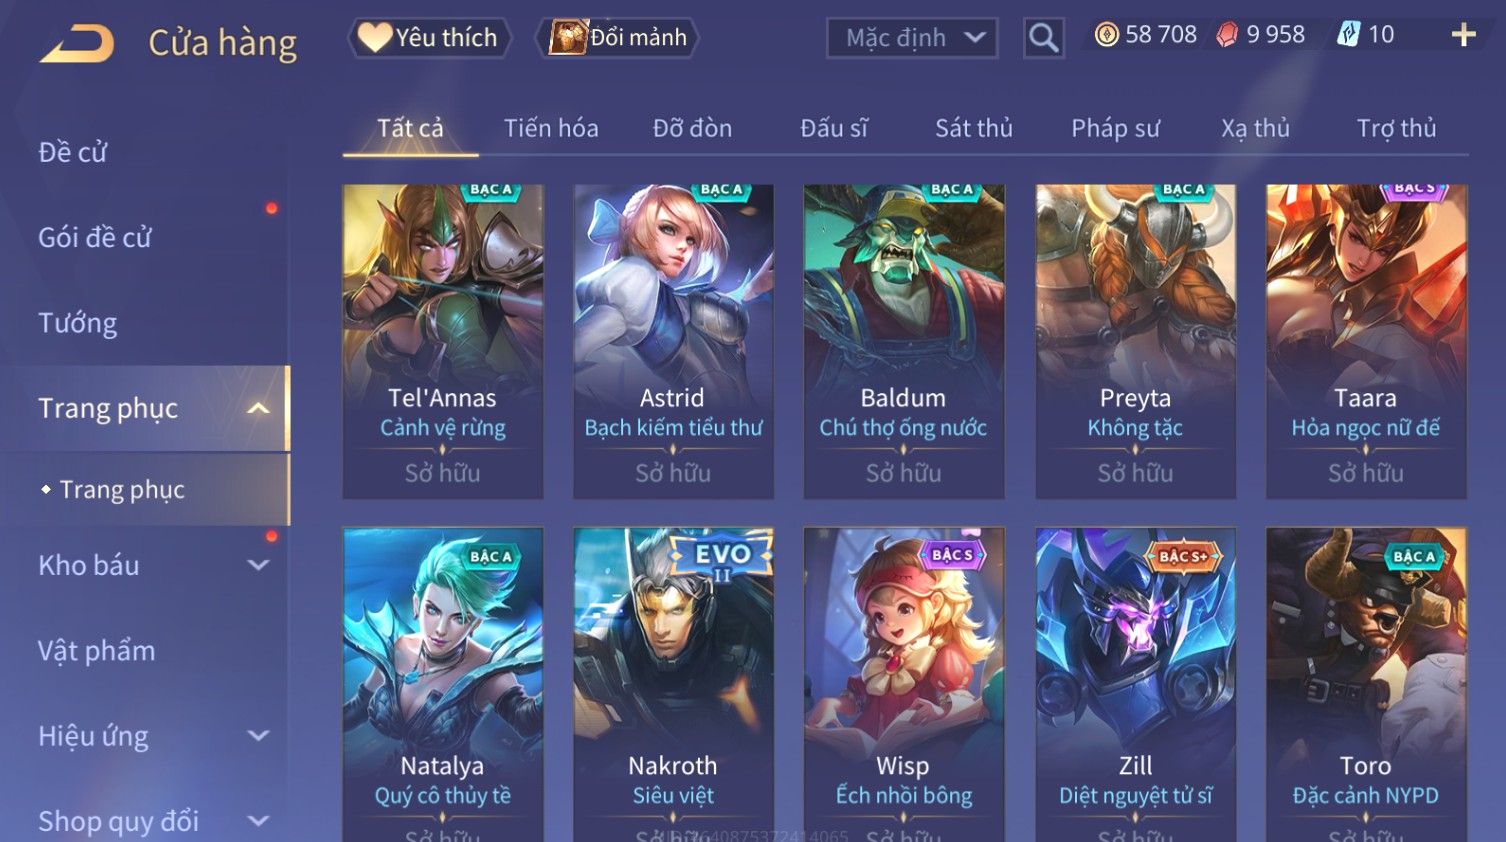The width and height of the screenshot is (1506, 842).
Task: Click the blue voucher currency icon
Action: point(1349,35)
